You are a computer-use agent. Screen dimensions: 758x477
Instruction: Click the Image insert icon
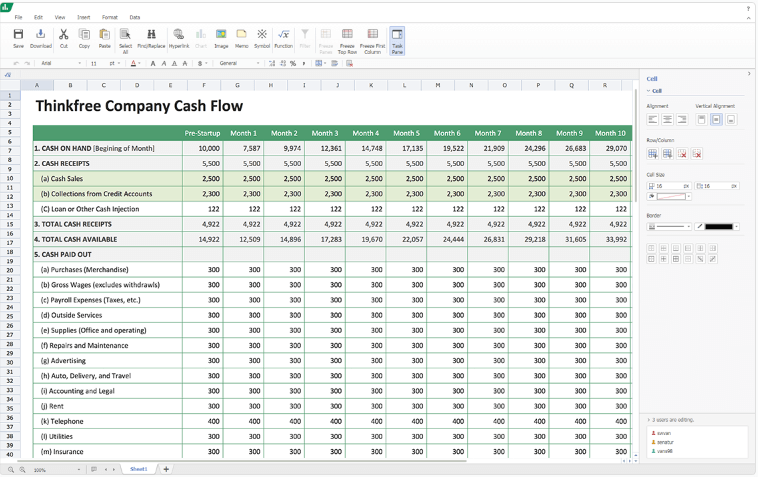[x=221, y=34]
